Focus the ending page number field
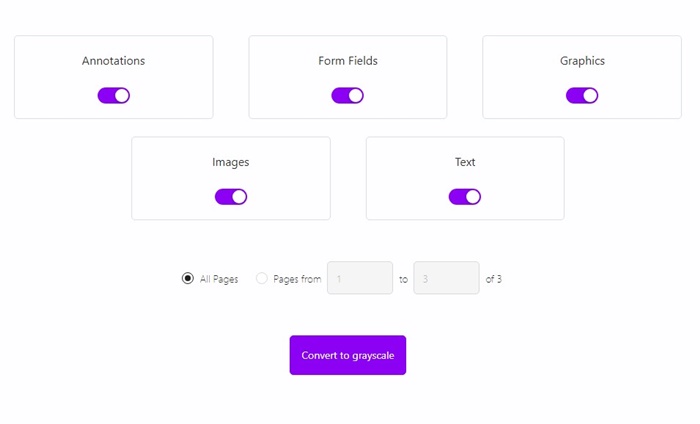Image resolution: width=700 pixels, height=424 pixels. pos(445,279)
